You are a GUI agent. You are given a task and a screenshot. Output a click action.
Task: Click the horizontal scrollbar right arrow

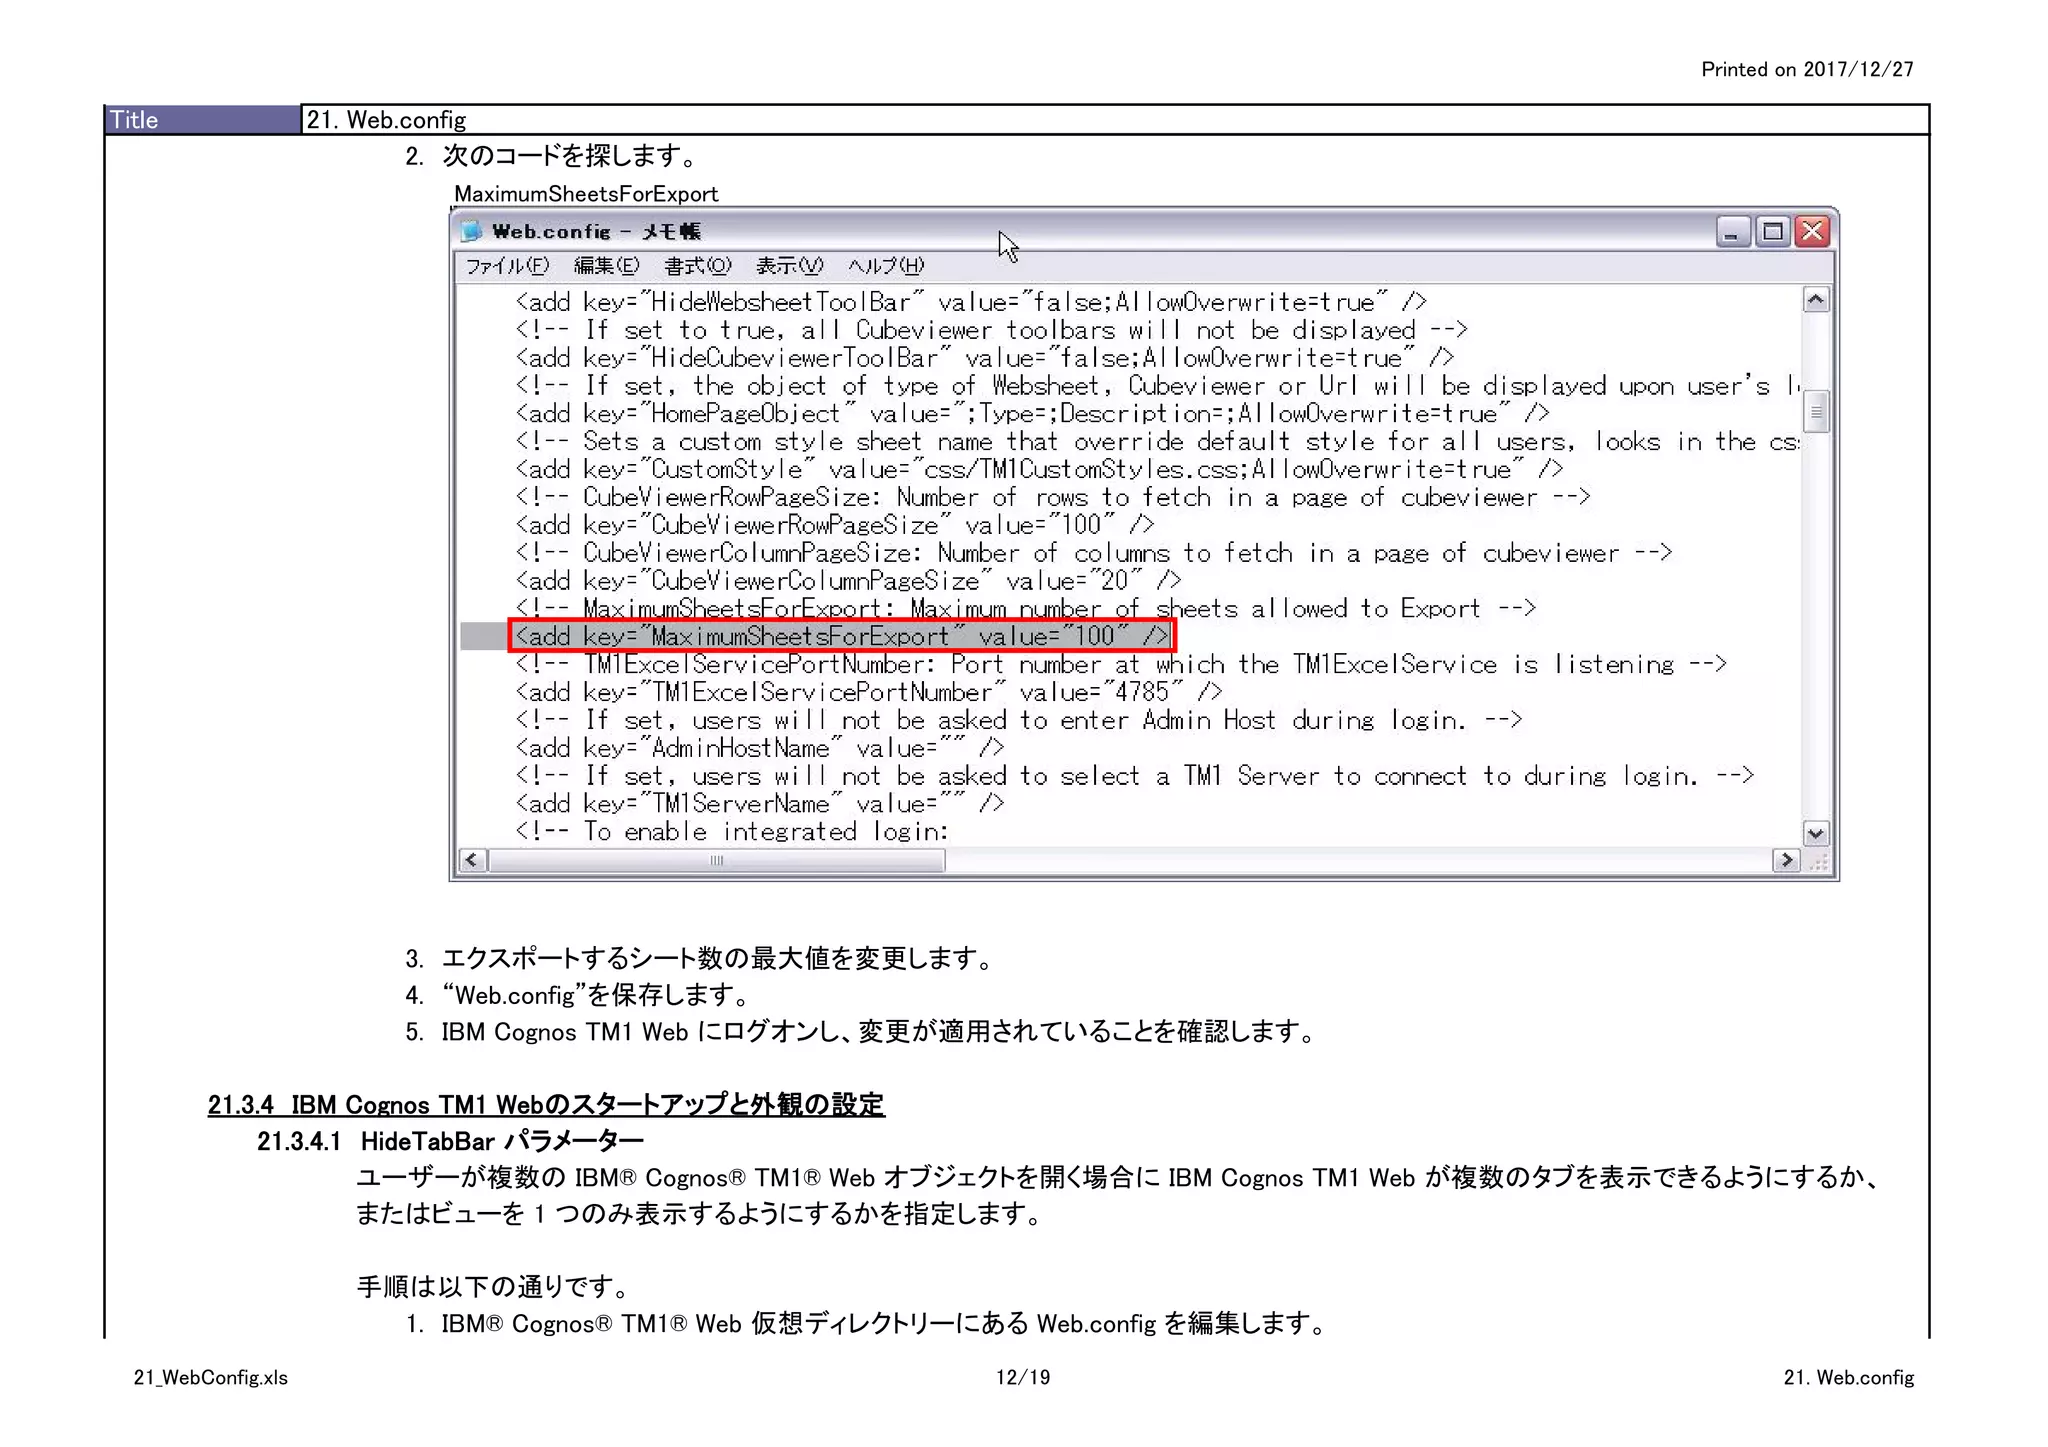(1786, 860)
